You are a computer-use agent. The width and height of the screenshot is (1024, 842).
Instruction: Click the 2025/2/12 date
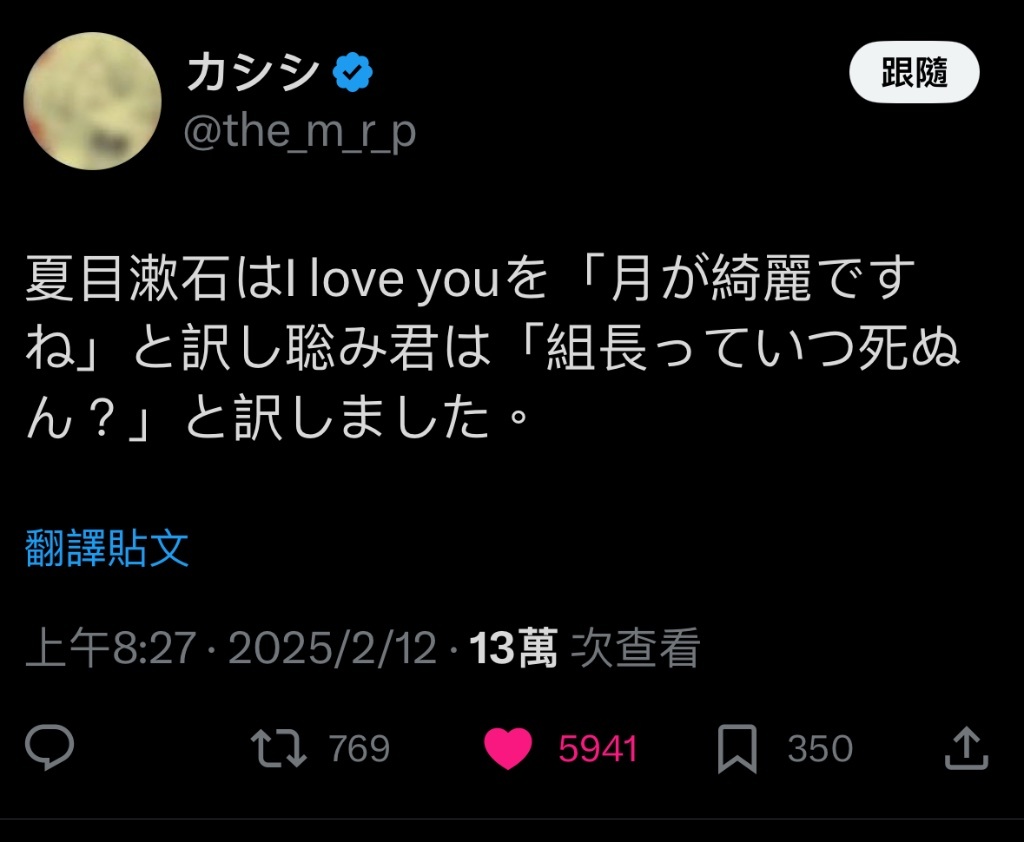point(332,648)
